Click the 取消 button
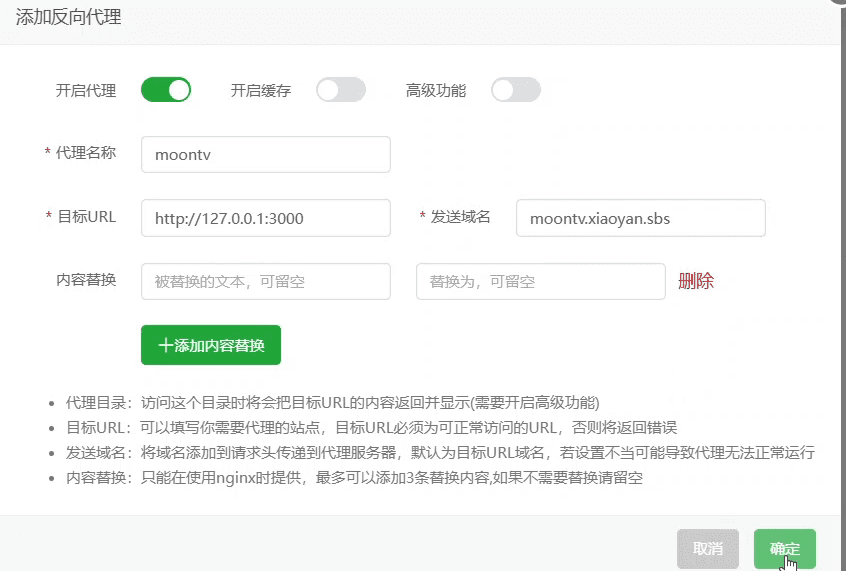The image size is (846, 571). (708, 549)
